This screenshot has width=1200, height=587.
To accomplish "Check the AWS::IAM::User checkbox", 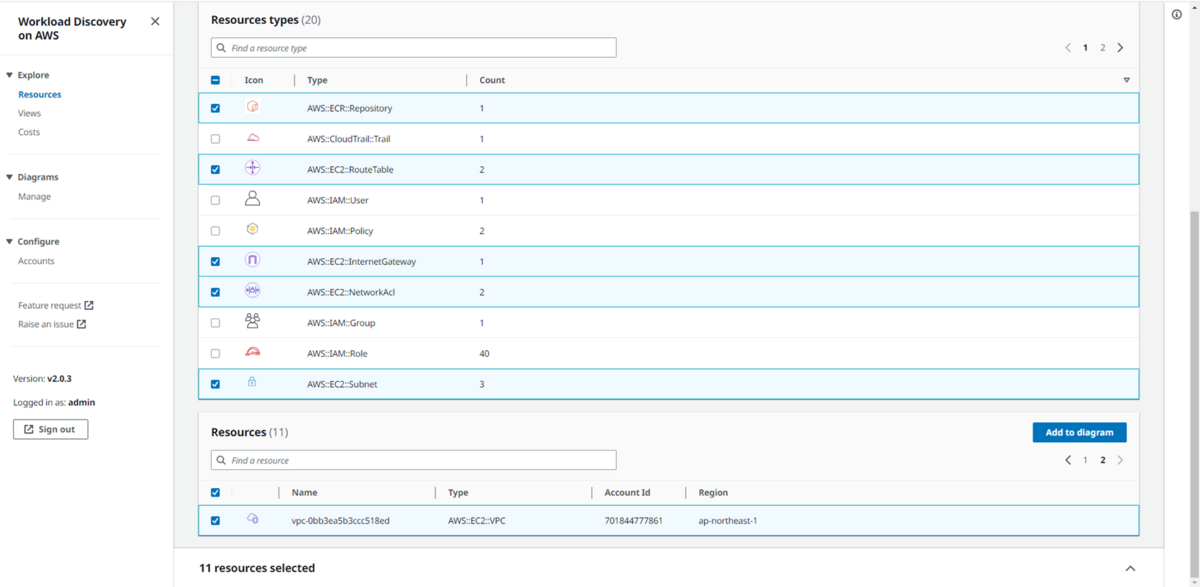I will [215, 200].
